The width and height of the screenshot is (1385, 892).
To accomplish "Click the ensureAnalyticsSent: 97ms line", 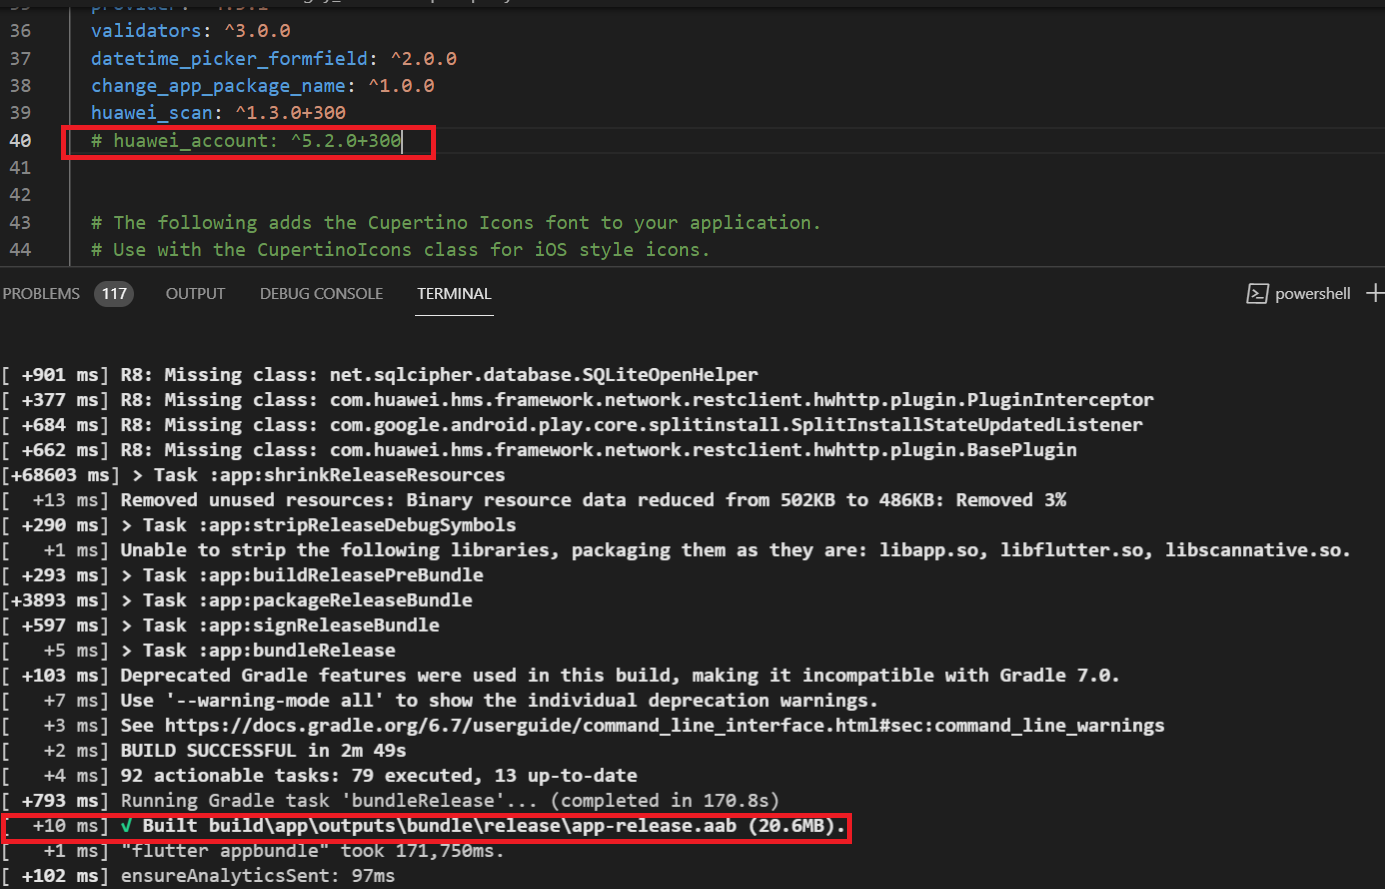I will coord(199,876).
